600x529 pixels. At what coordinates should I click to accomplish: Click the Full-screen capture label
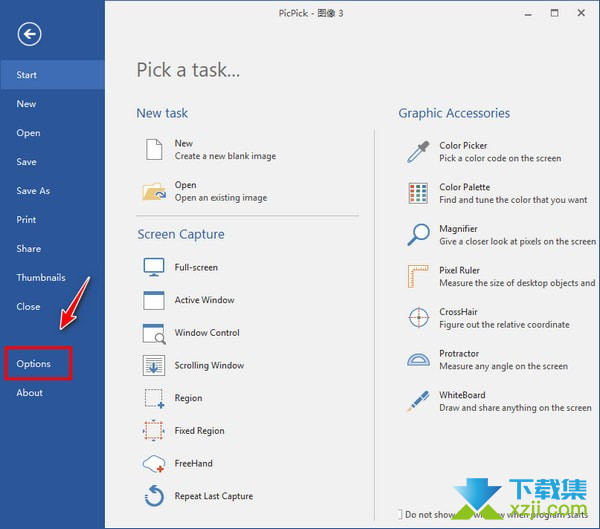coord(196,268)
